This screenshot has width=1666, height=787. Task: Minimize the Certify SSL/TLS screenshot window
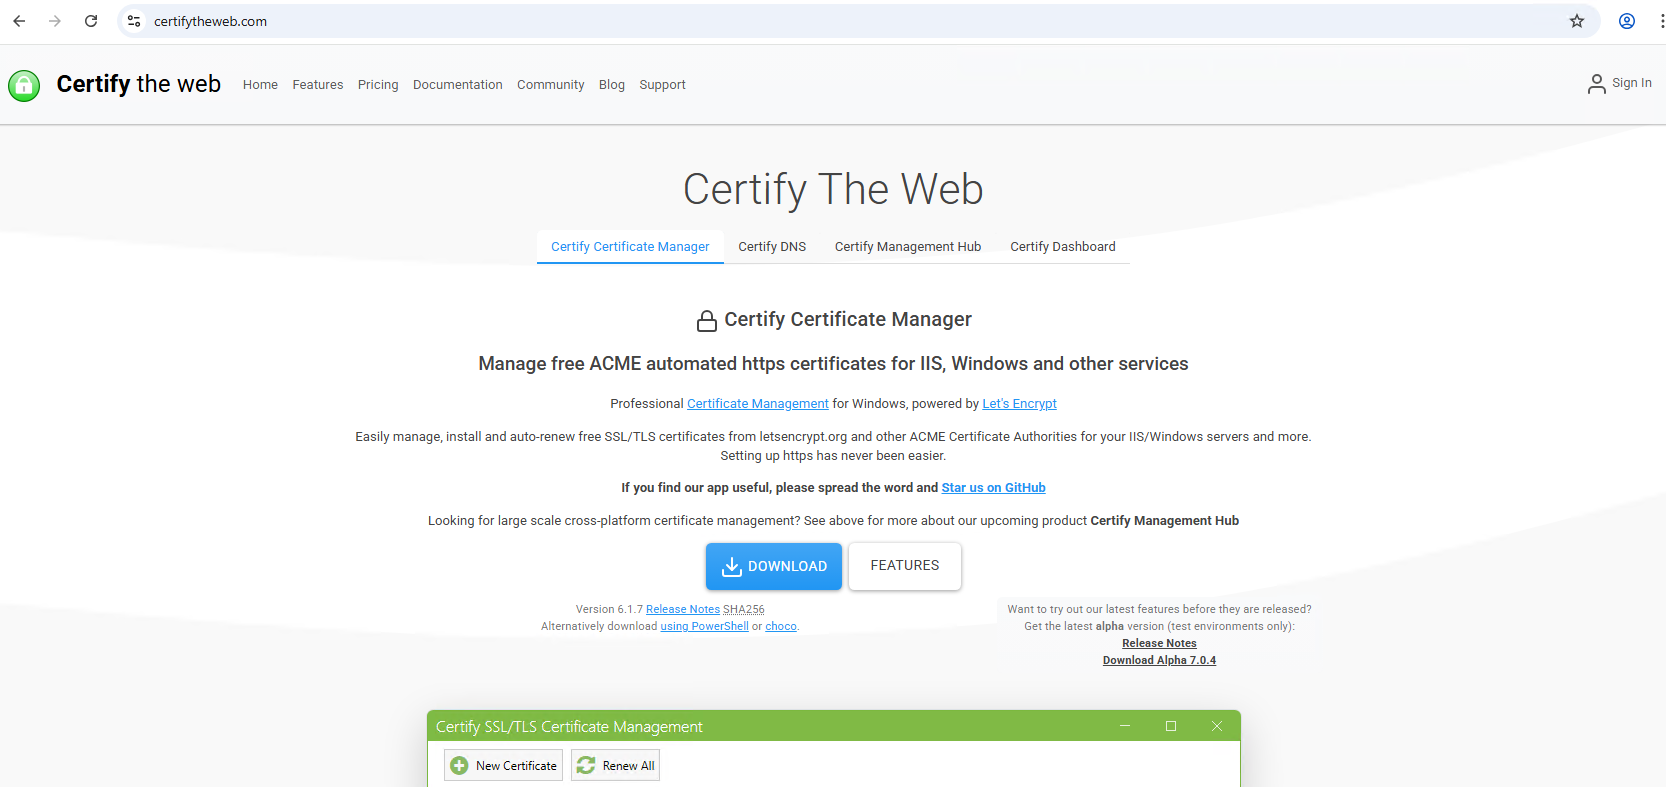click(x=1125, y=726)
